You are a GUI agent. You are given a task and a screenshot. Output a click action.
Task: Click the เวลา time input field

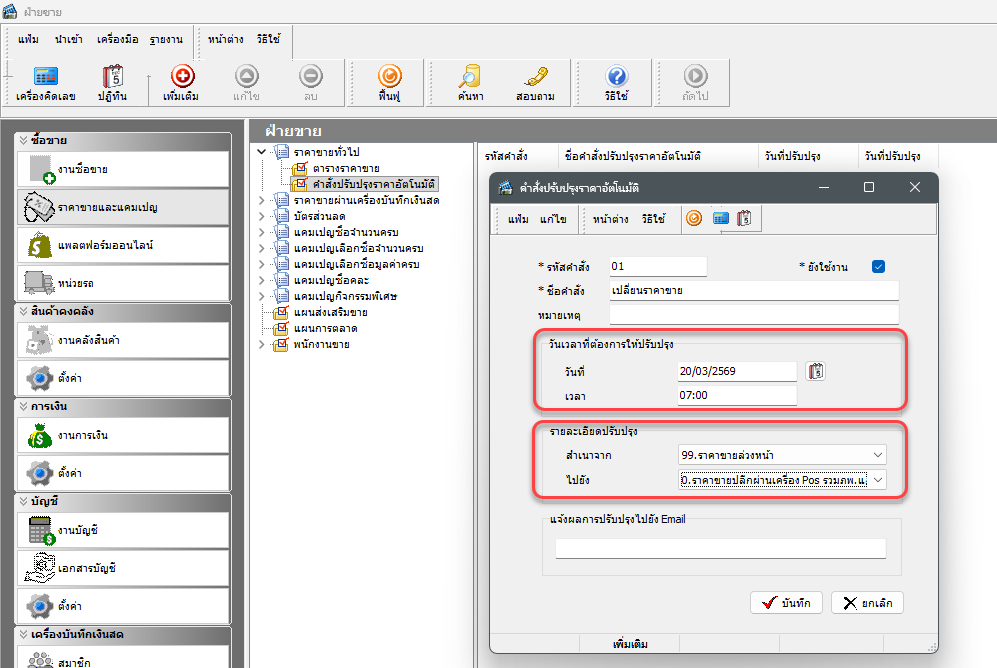(x=736, y=396)
